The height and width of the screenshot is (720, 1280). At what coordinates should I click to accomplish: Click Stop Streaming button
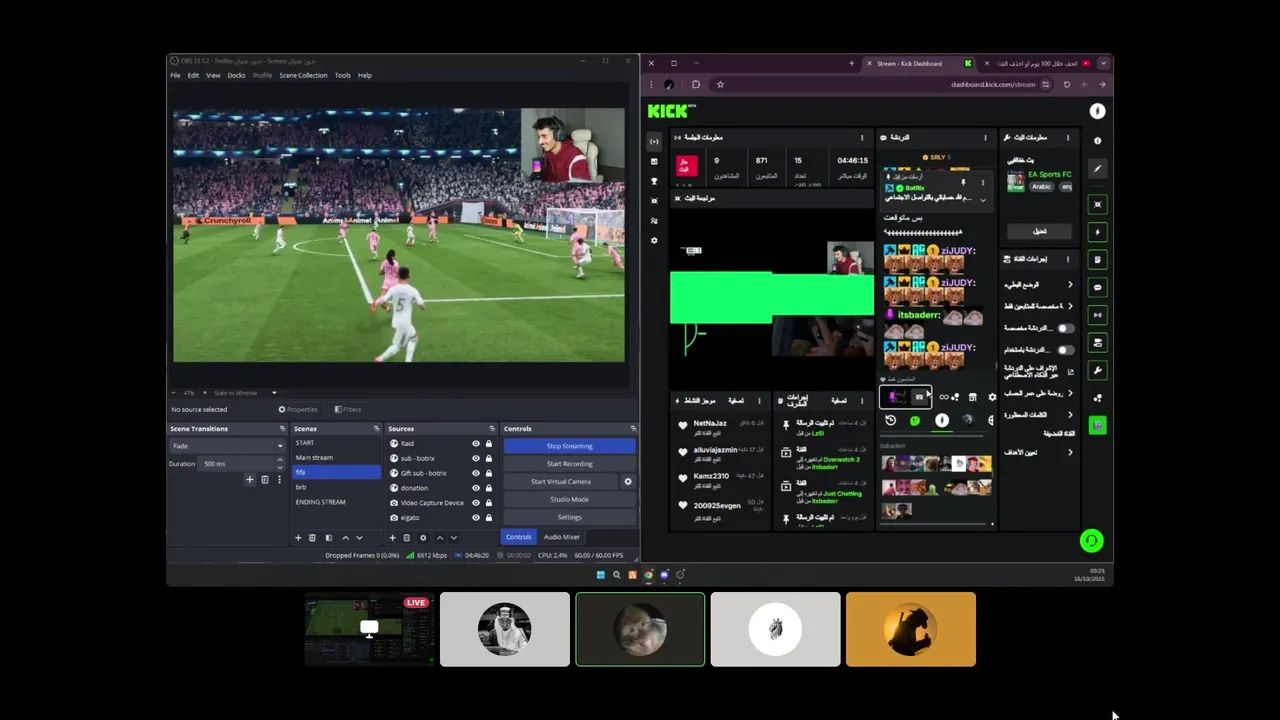click(x=570, y=446)
